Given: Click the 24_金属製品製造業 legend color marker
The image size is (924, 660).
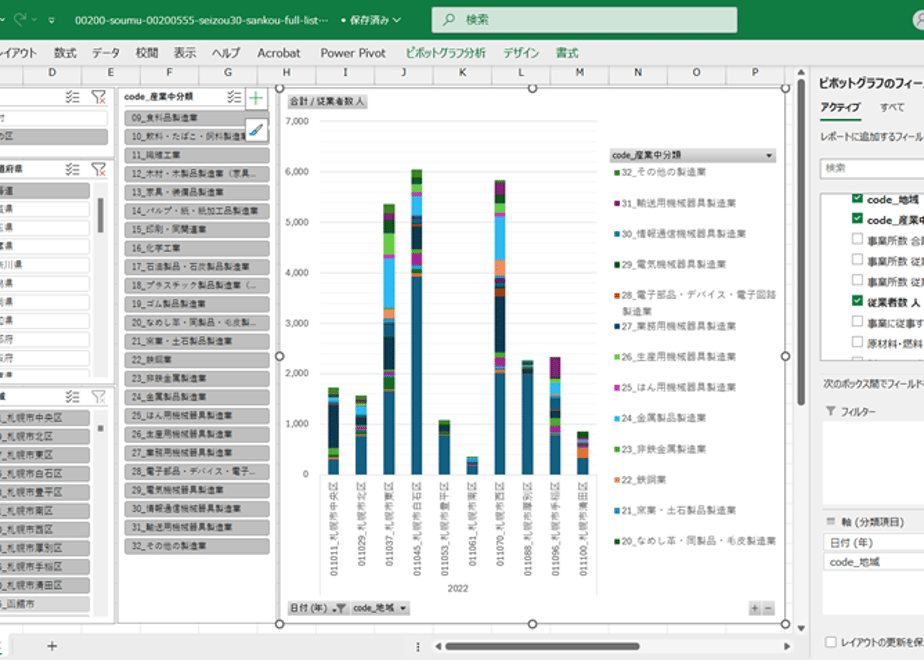Looking at the screenshot, I should [617, 418].
